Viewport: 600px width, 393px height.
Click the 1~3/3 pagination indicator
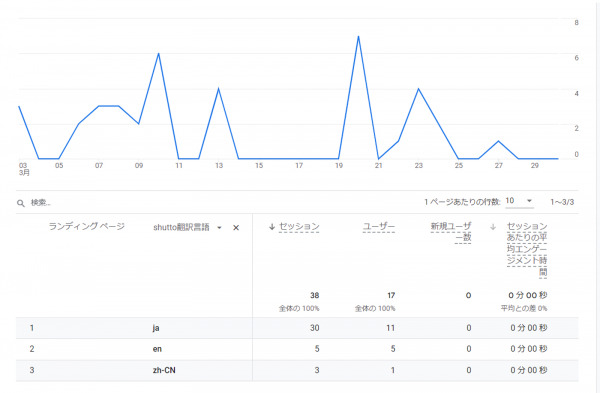pos(562,202)
